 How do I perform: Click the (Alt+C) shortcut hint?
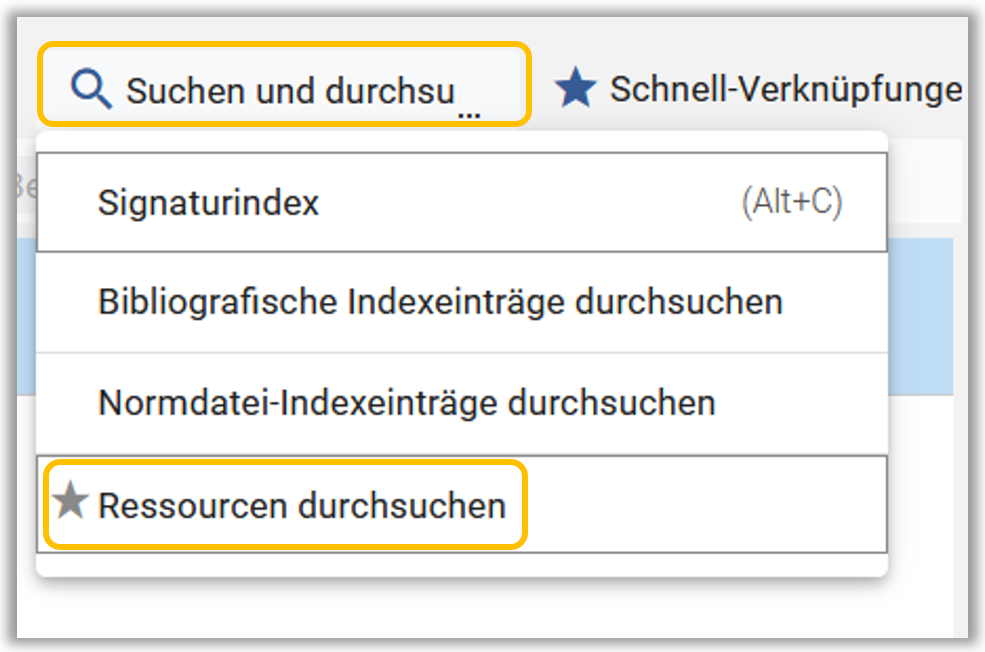(792, 202)
